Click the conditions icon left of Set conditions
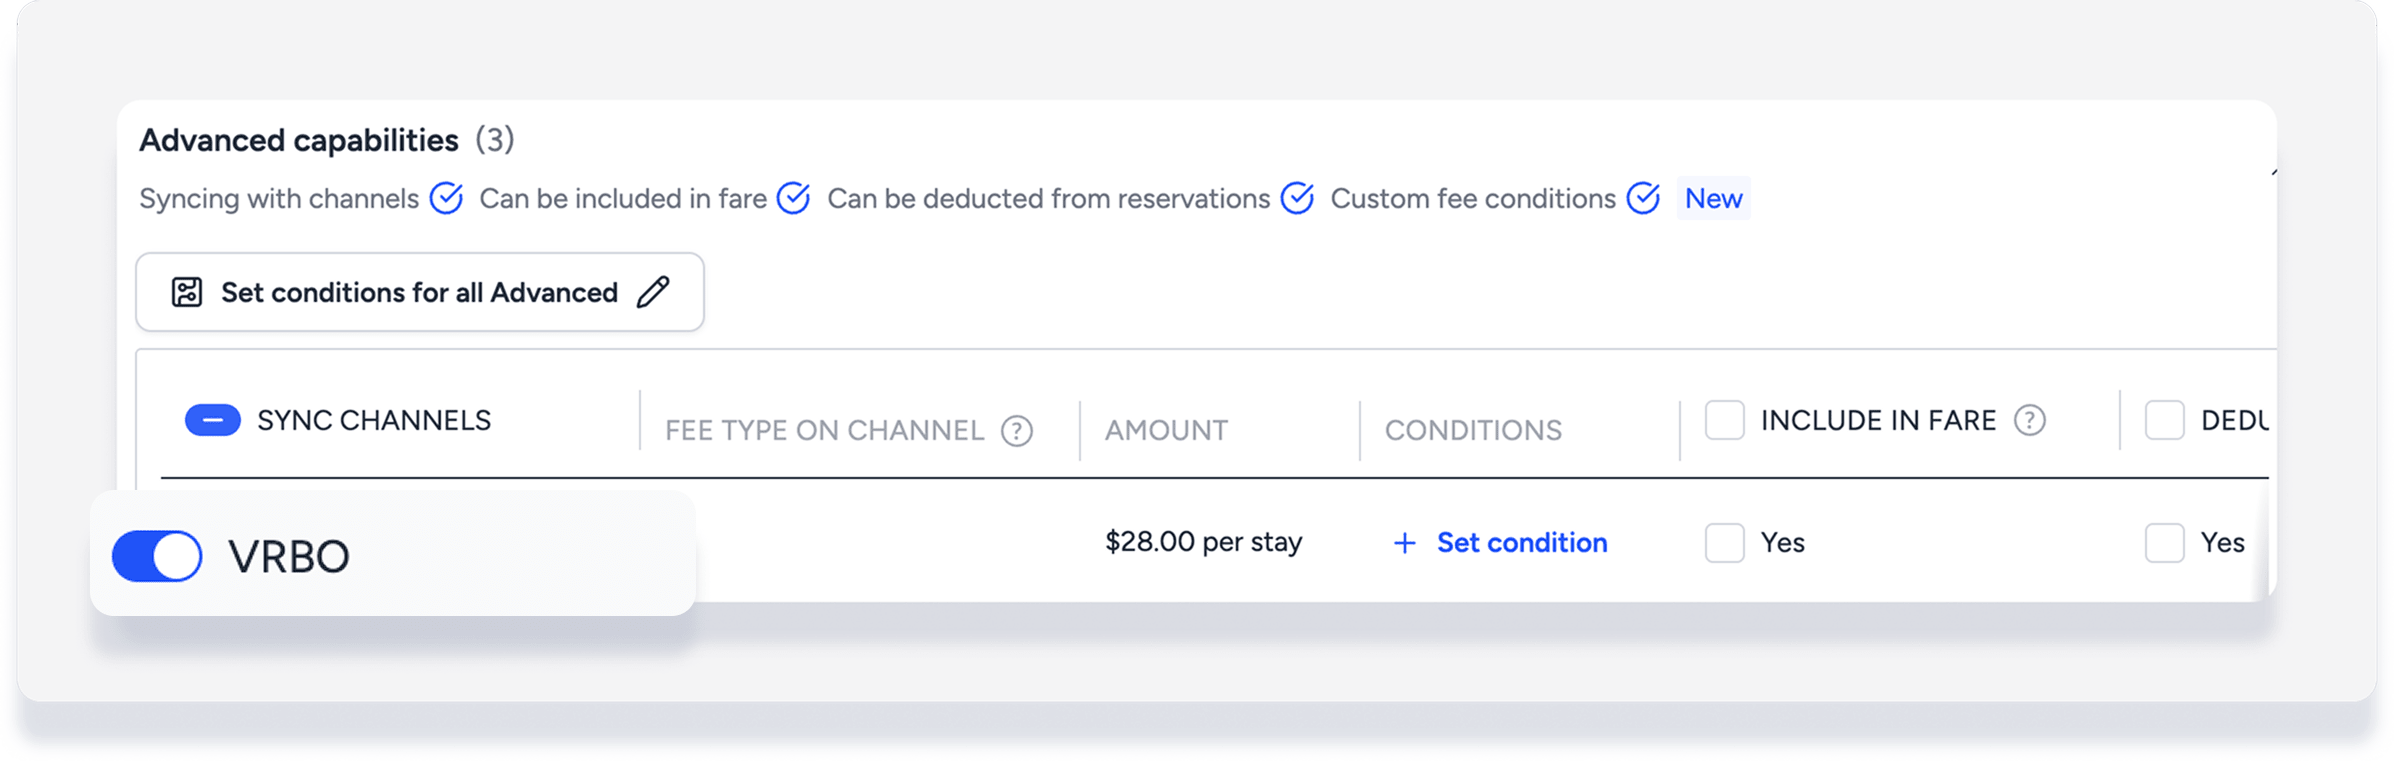The height and width of the screenshot is (761, 2394). click(187, 292)
